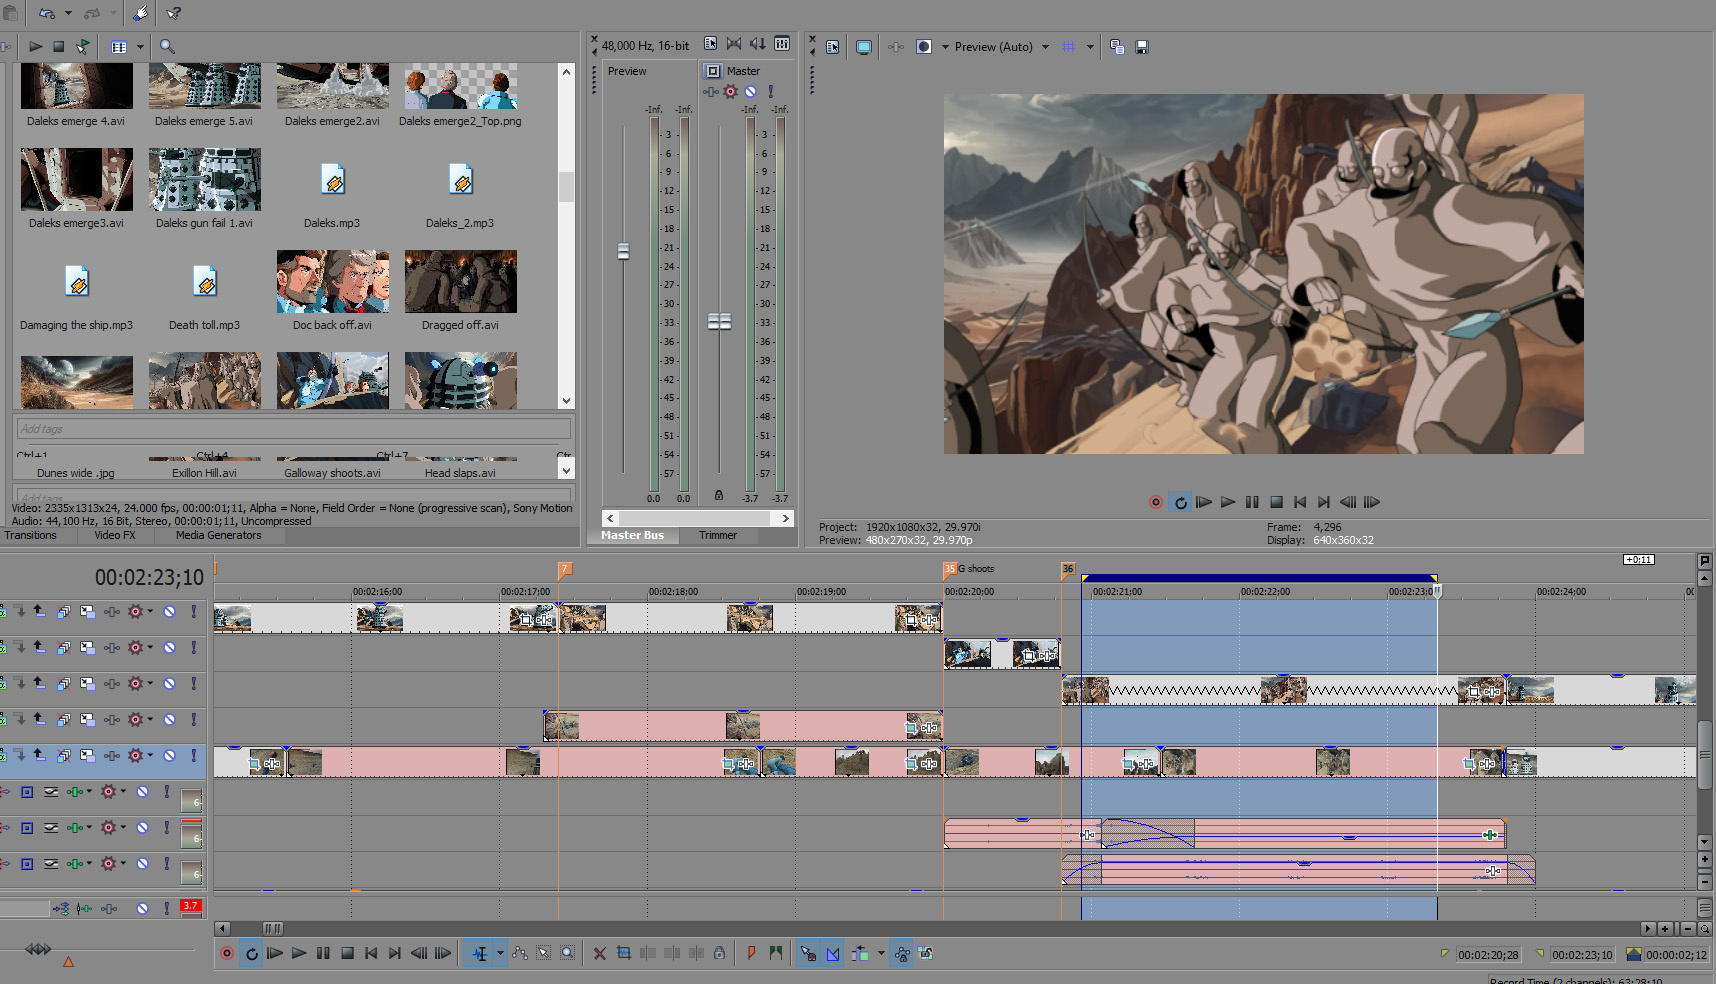Solo the Master bus
The height and width of the screenshot is (984, 1716).
tap(770, 91)
